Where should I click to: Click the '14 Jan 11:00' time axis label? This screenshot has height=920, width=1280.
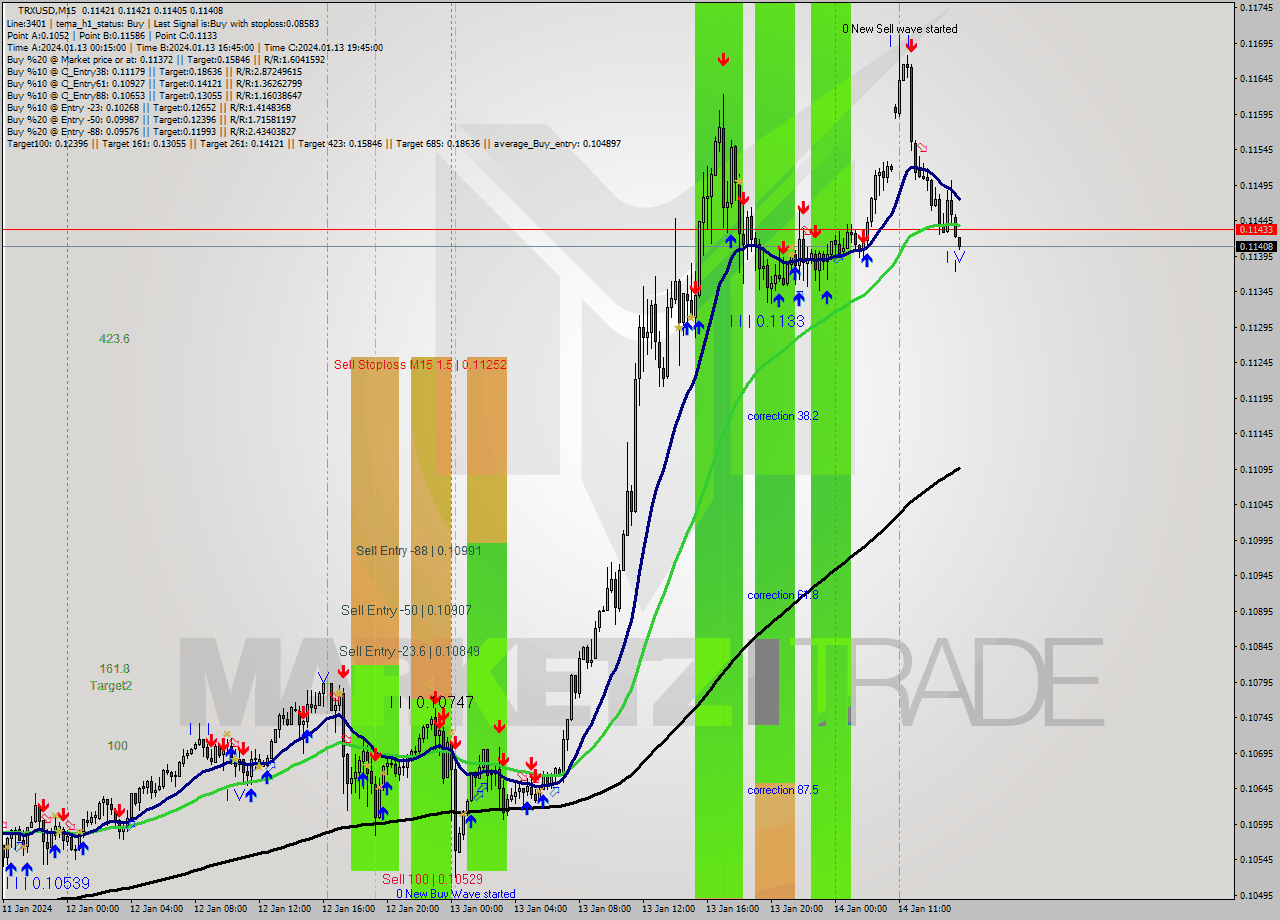(x=925, y=909)
